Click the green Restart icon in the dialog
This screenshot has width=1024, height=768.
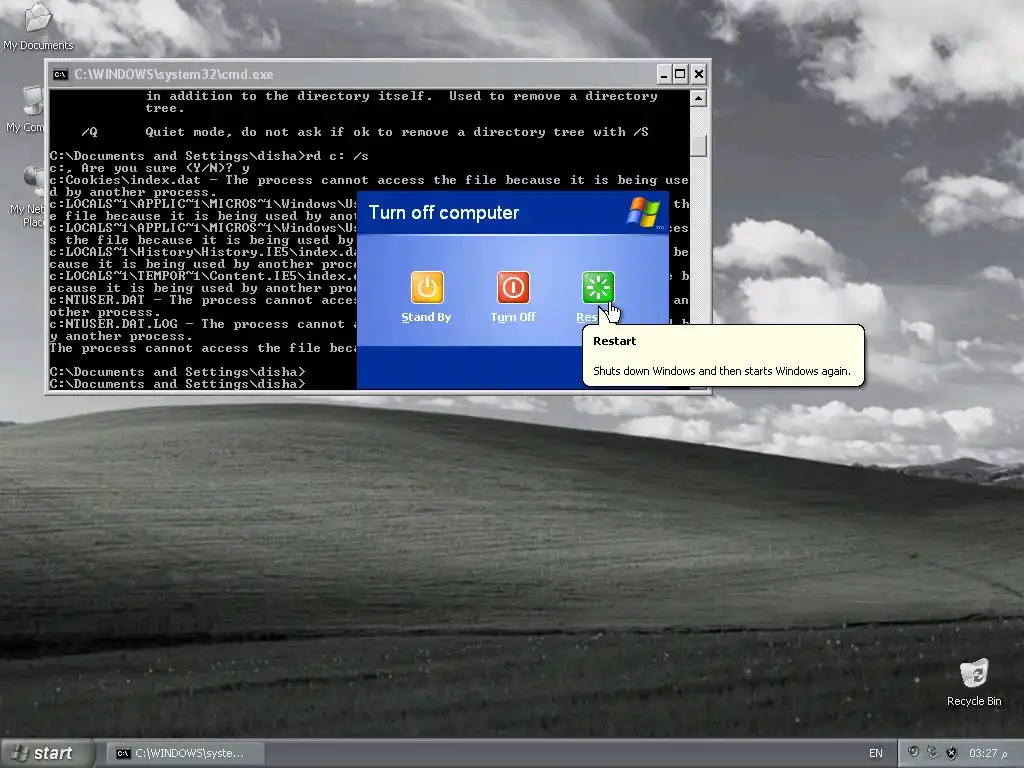pyautogui.click(x=598, y=287)
